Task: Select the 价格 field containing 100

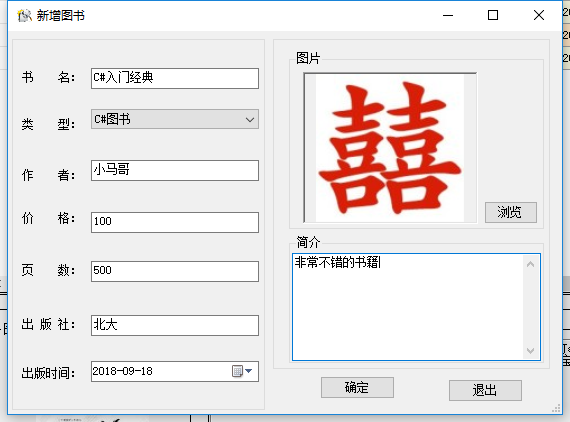Action: coord(175,222)
